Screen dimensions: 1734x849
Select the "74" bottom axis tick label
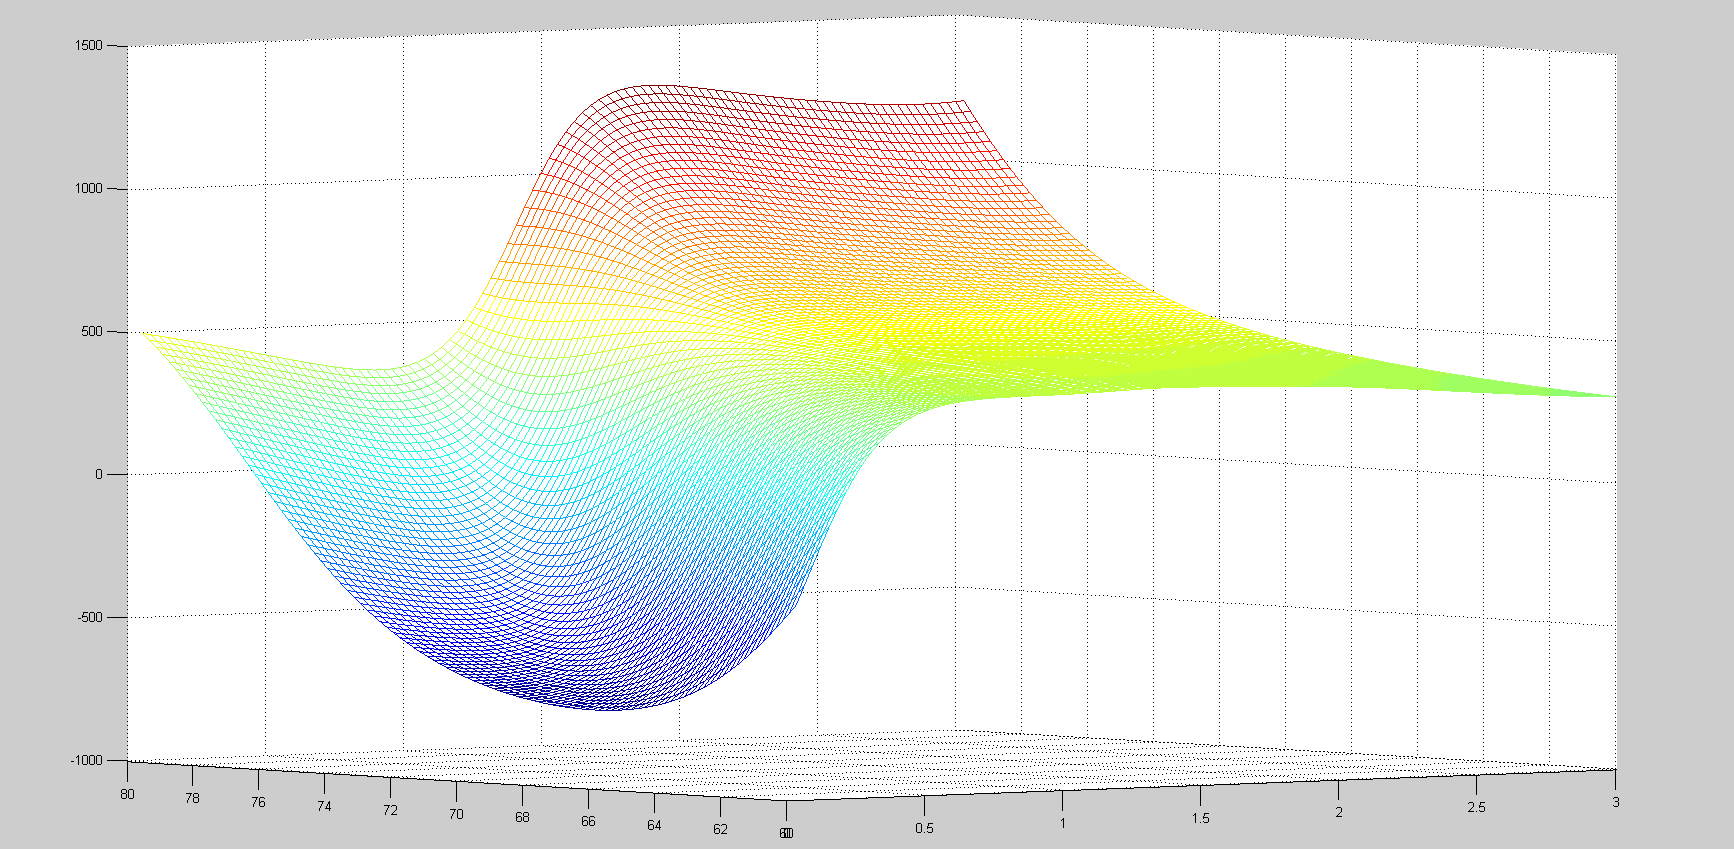click(x=324, y=807)
